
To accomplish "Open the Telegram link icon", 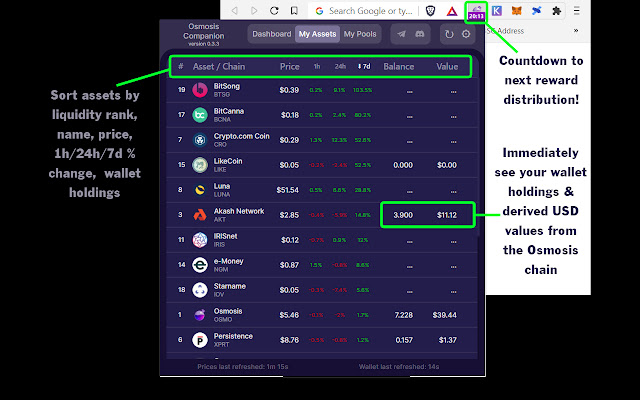I will point(401,34).
